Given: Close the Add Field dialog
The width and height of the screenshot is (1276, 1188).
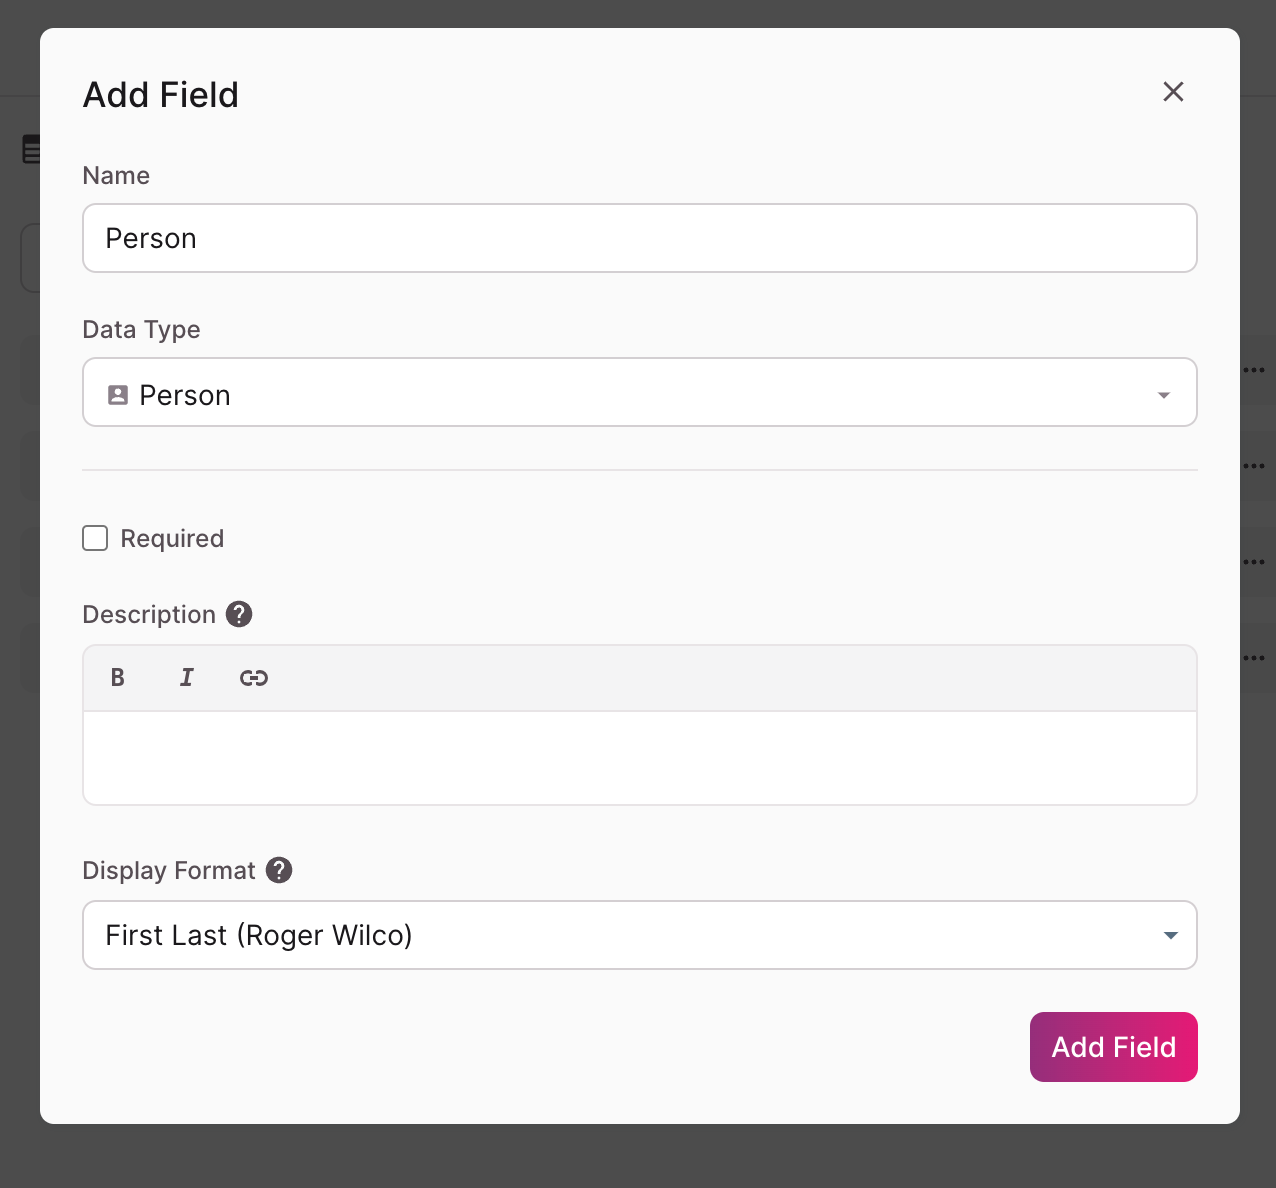Looking at the screenshot, I should click(x=1173, y=92).
